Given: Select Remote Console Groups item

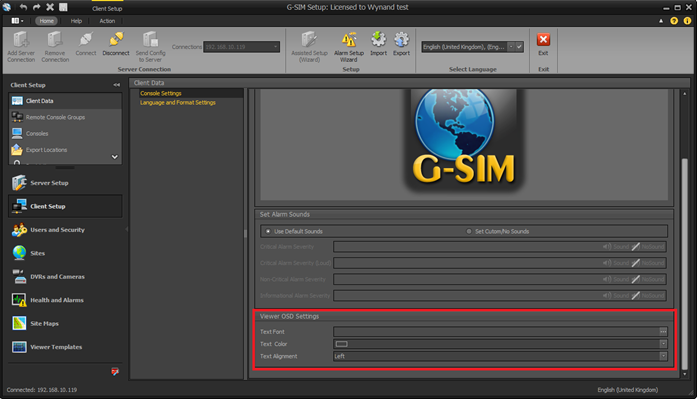Looking at the screenshot, I should click(65, 117).
